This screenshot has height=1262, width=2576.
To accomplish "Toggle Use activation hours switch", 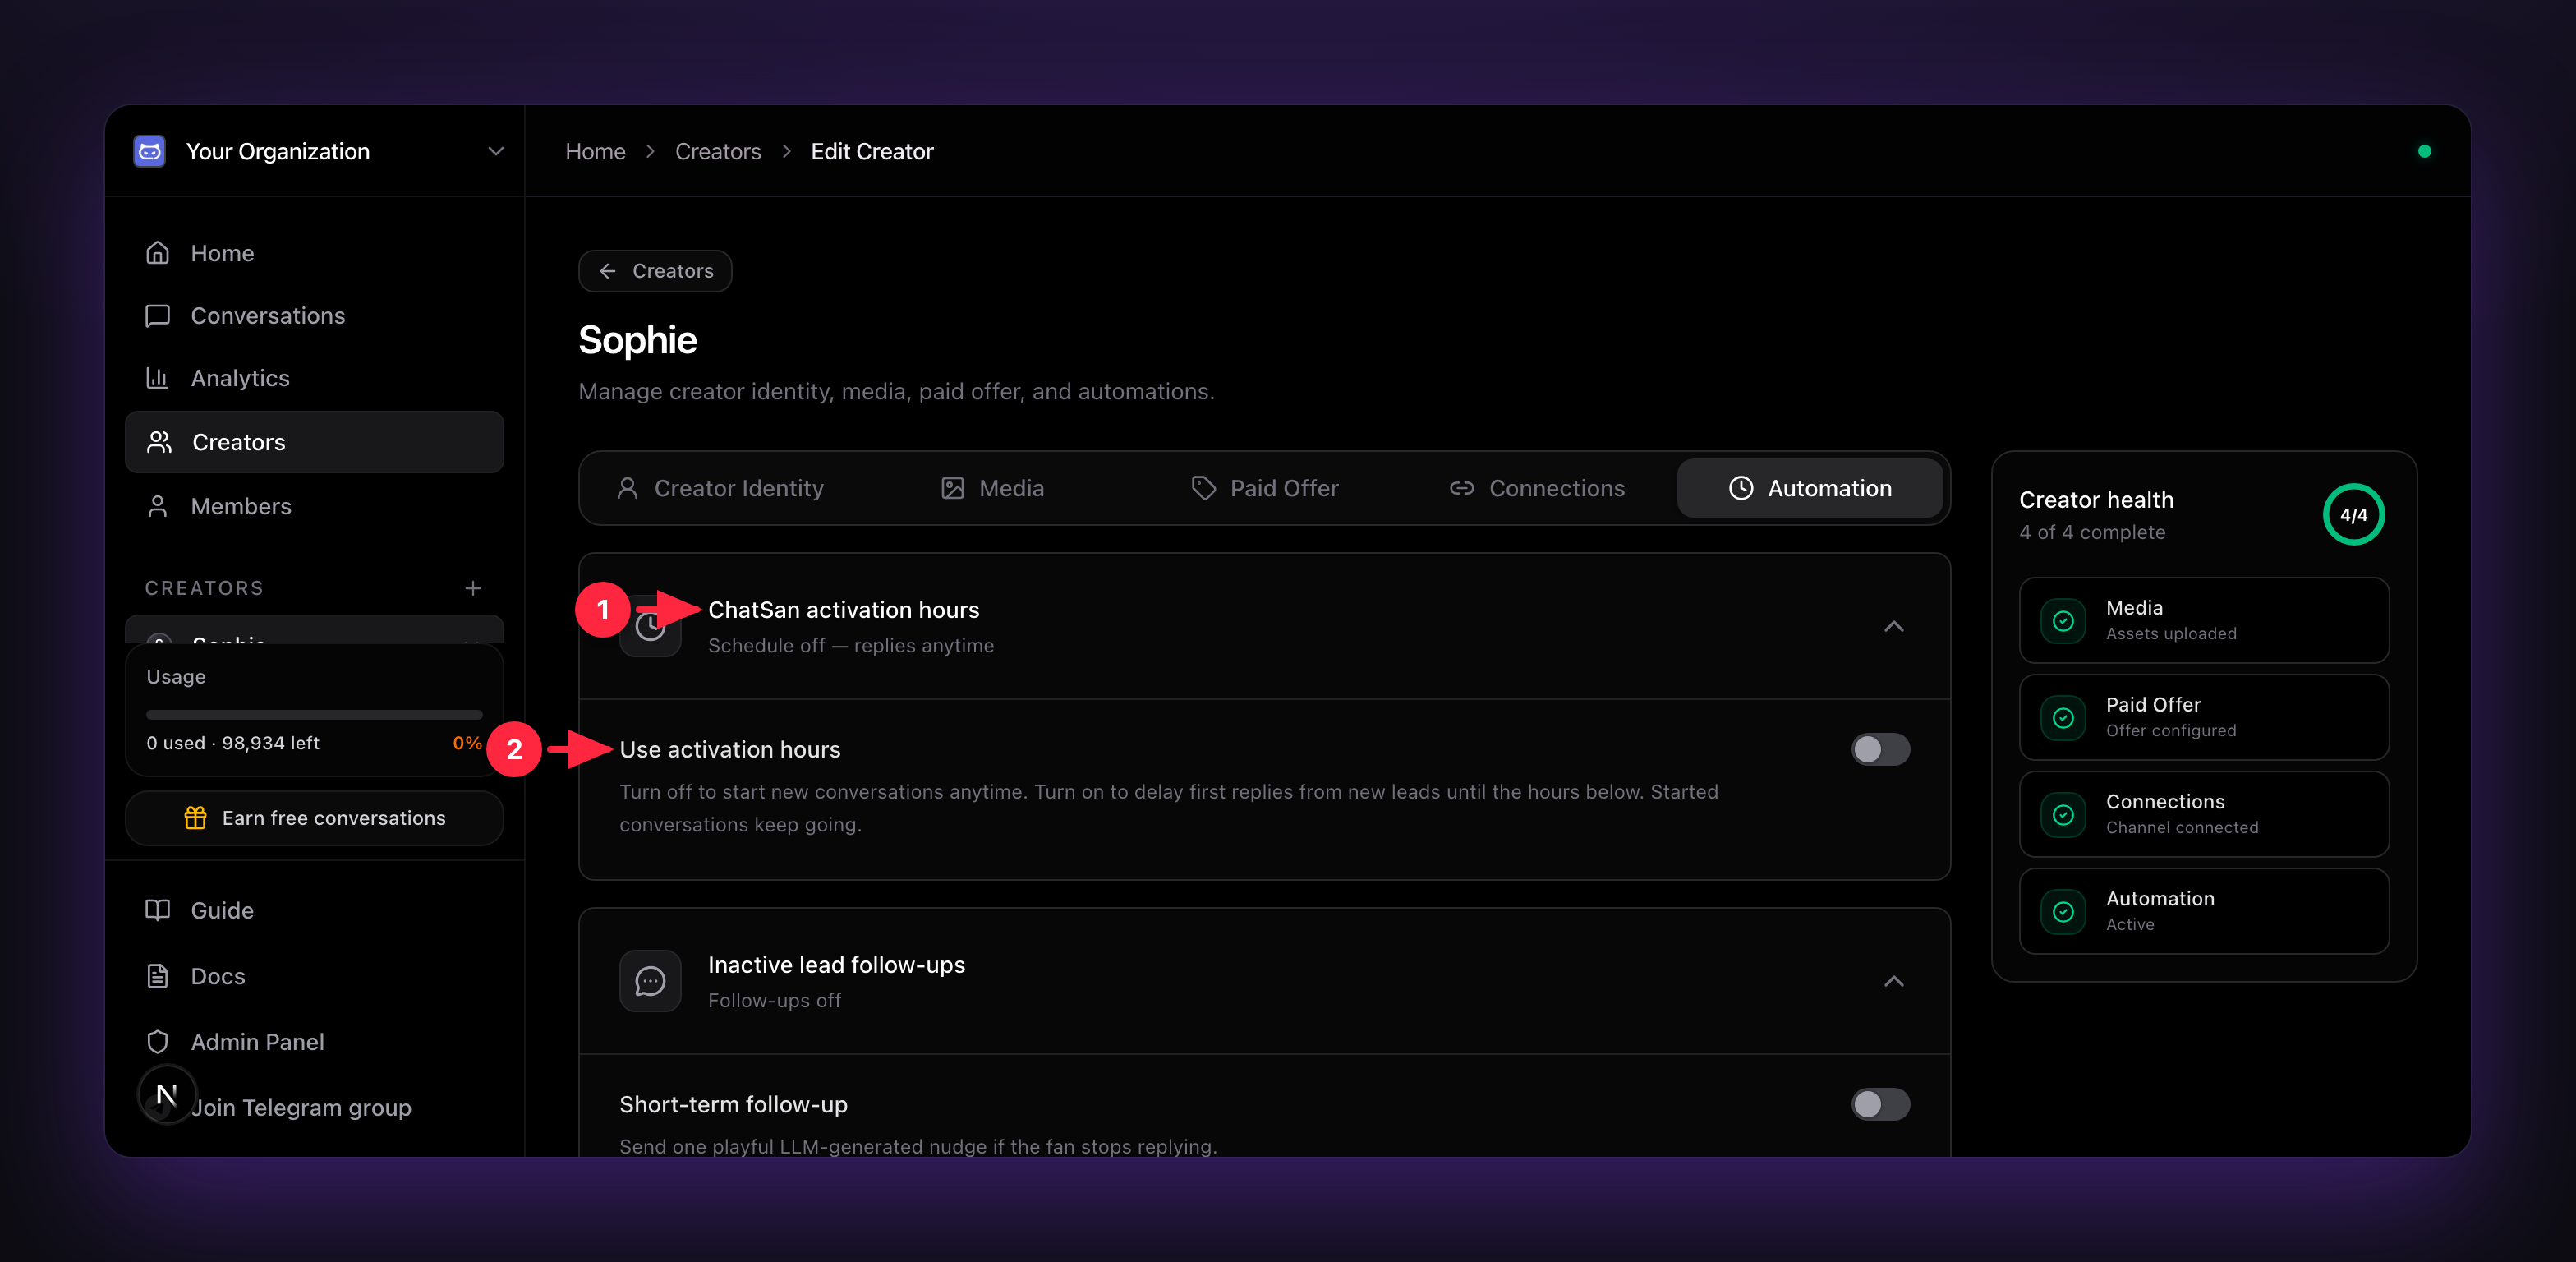I will (1880, 750).
